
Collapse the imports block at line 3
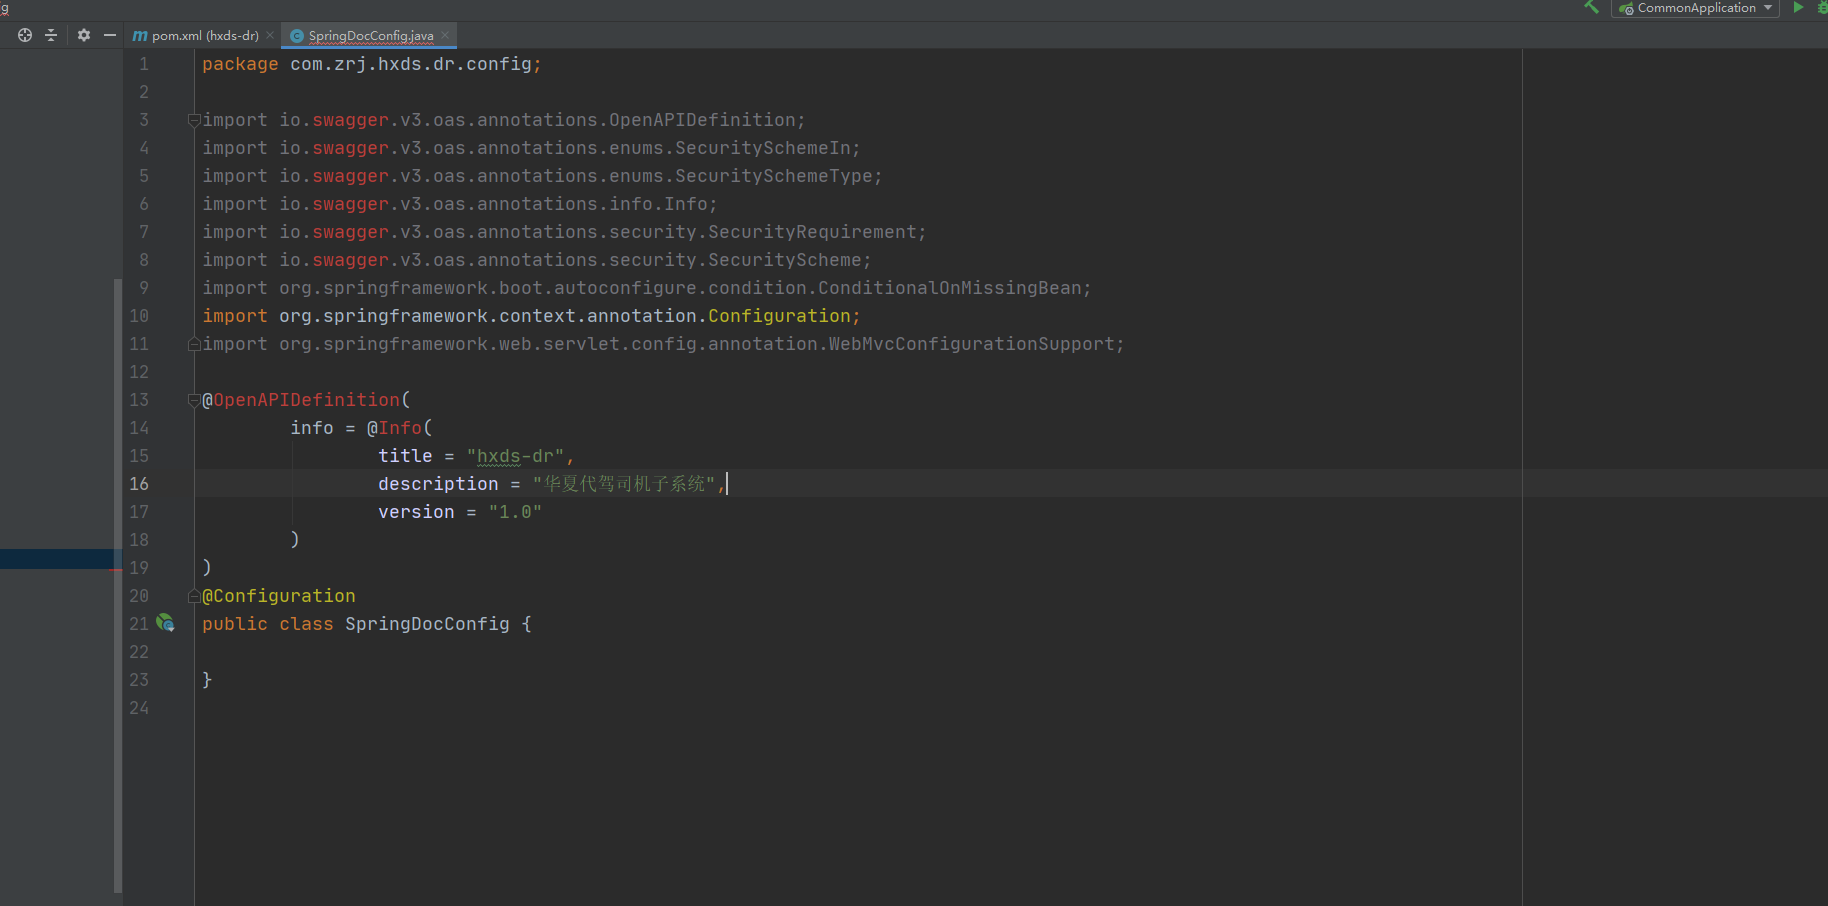point(194,120)
